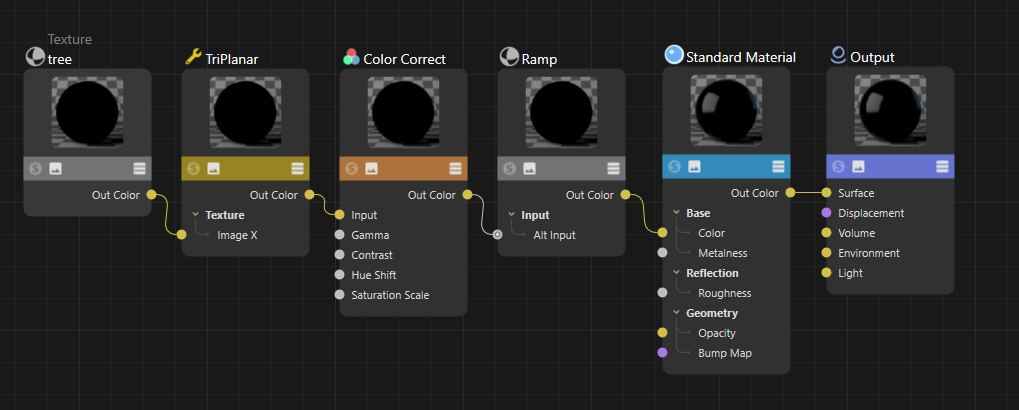1019x410 pixels.
Task: Click the Color Correct Input port
Action: tap(339, 214)
